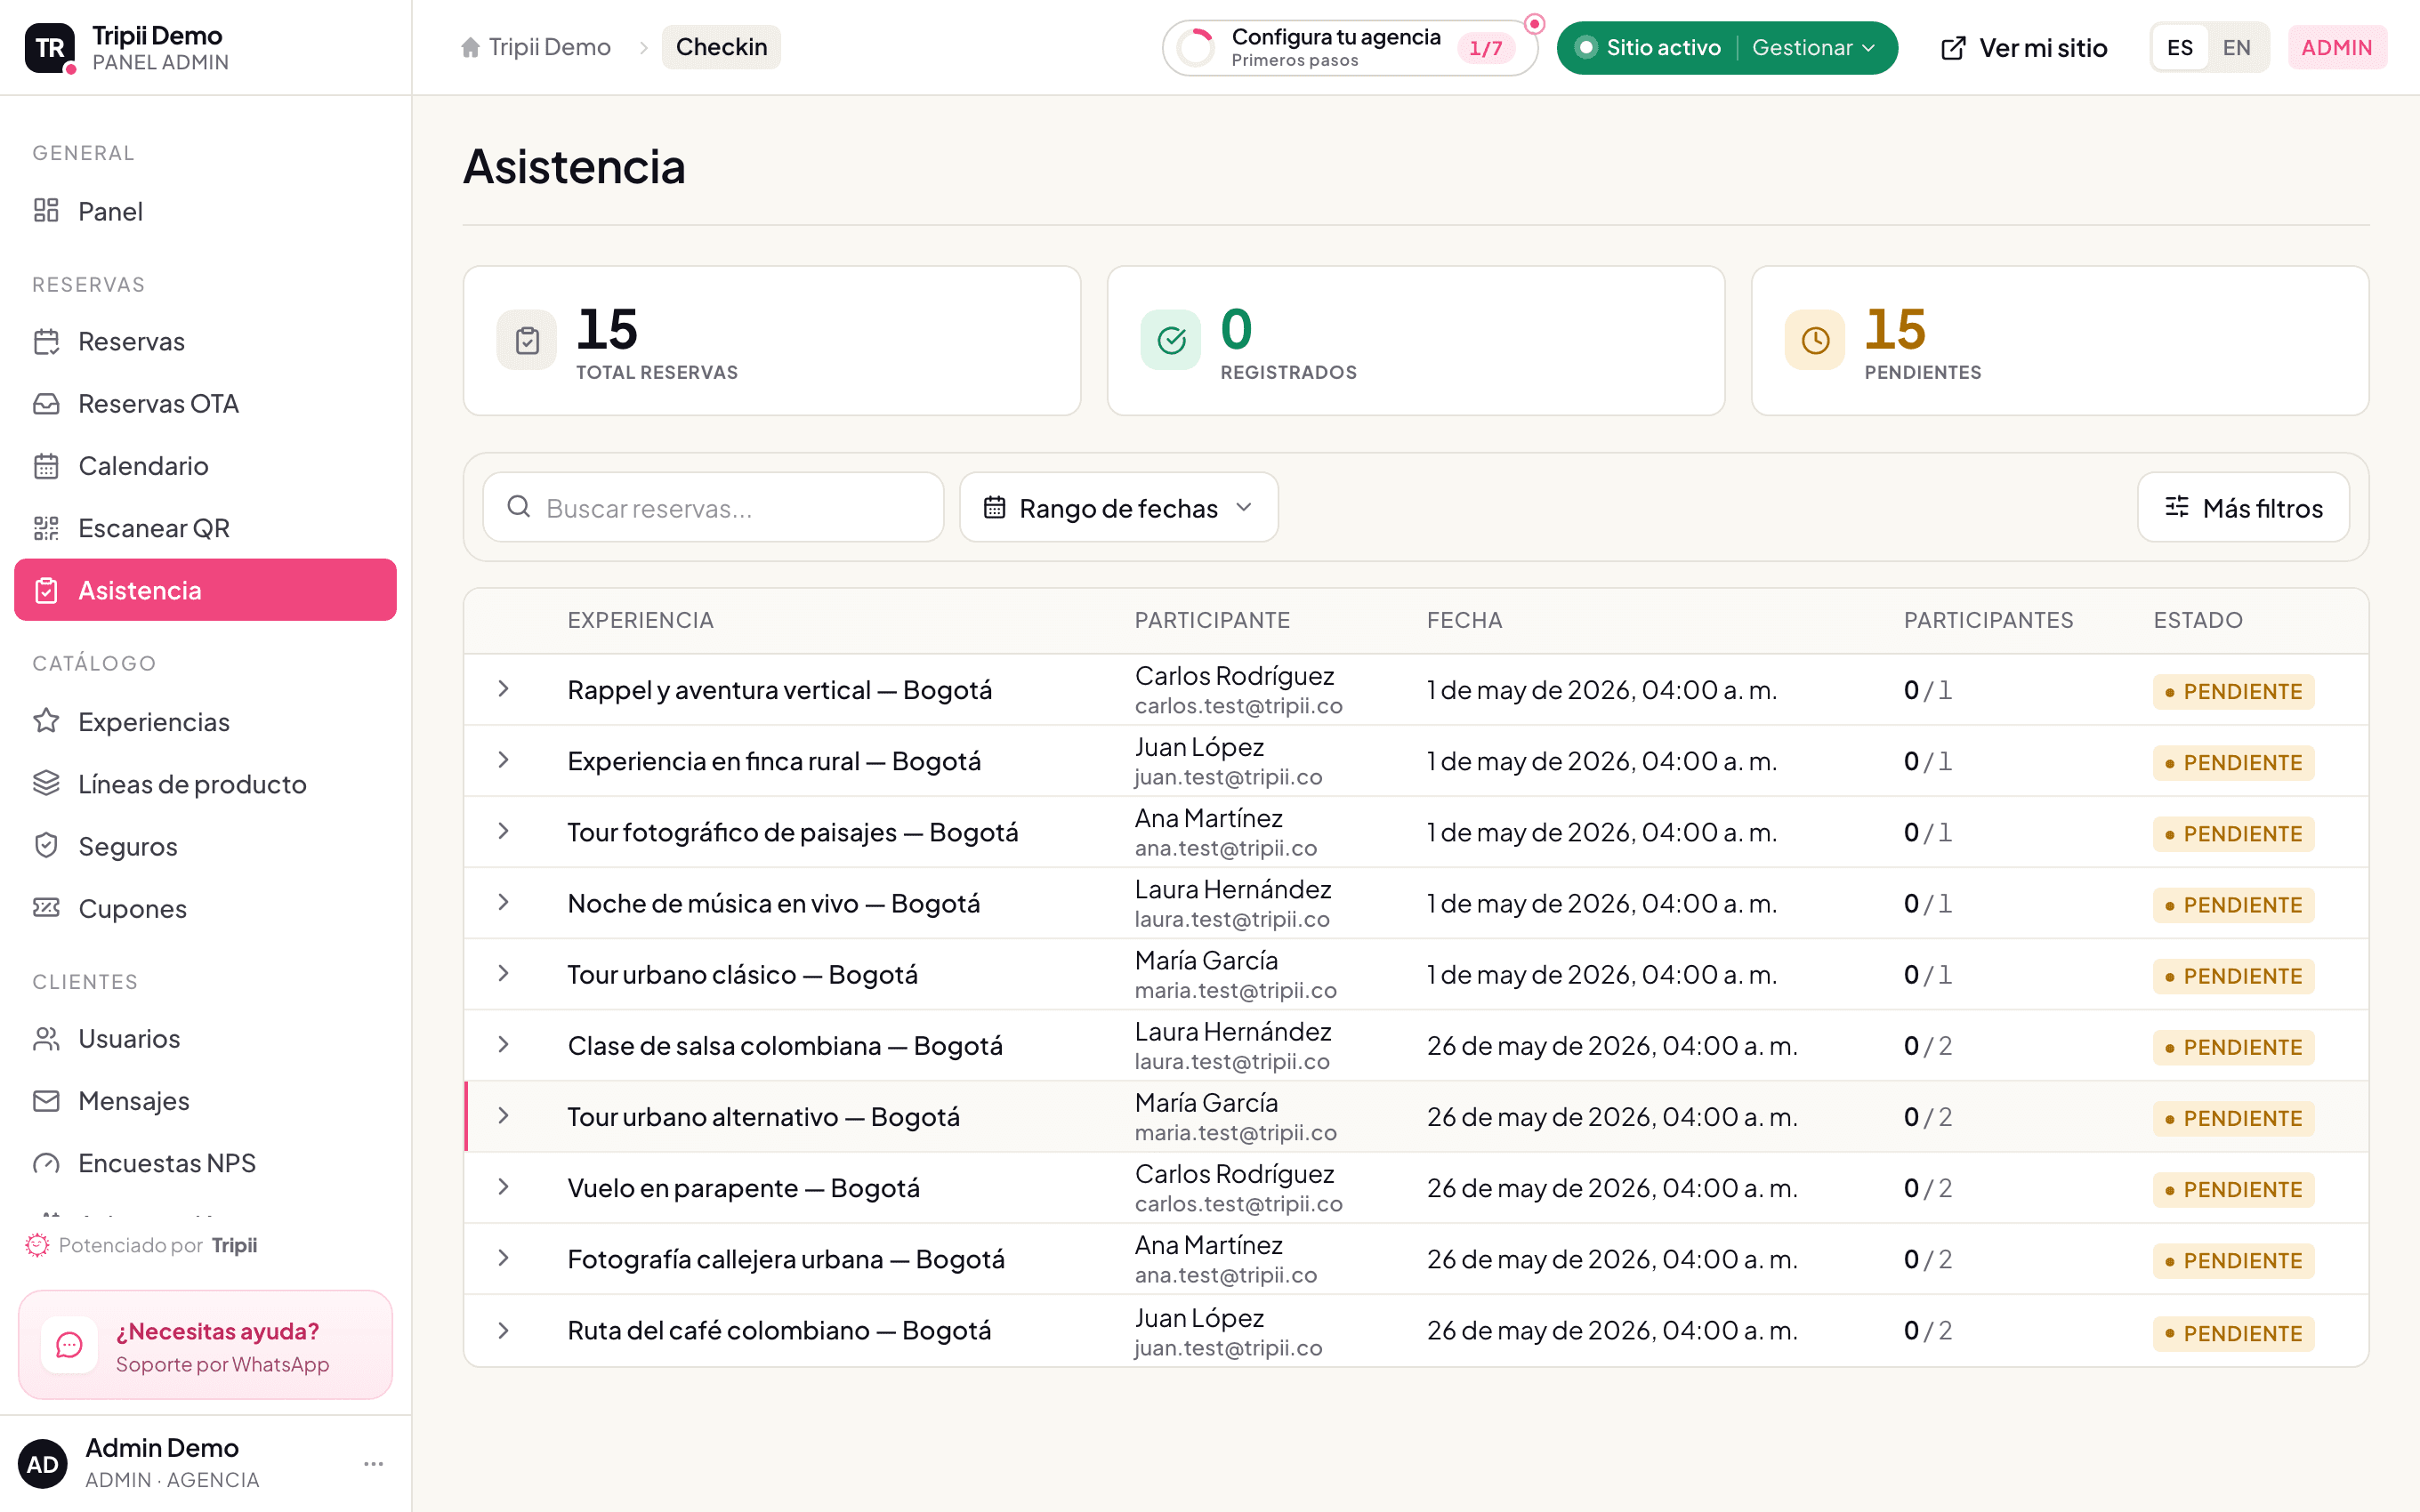Click the WhatsApp support chat icon
Image resolution: width=2420 pixels, height=1512 pixels.
(x=69, y=1345)
